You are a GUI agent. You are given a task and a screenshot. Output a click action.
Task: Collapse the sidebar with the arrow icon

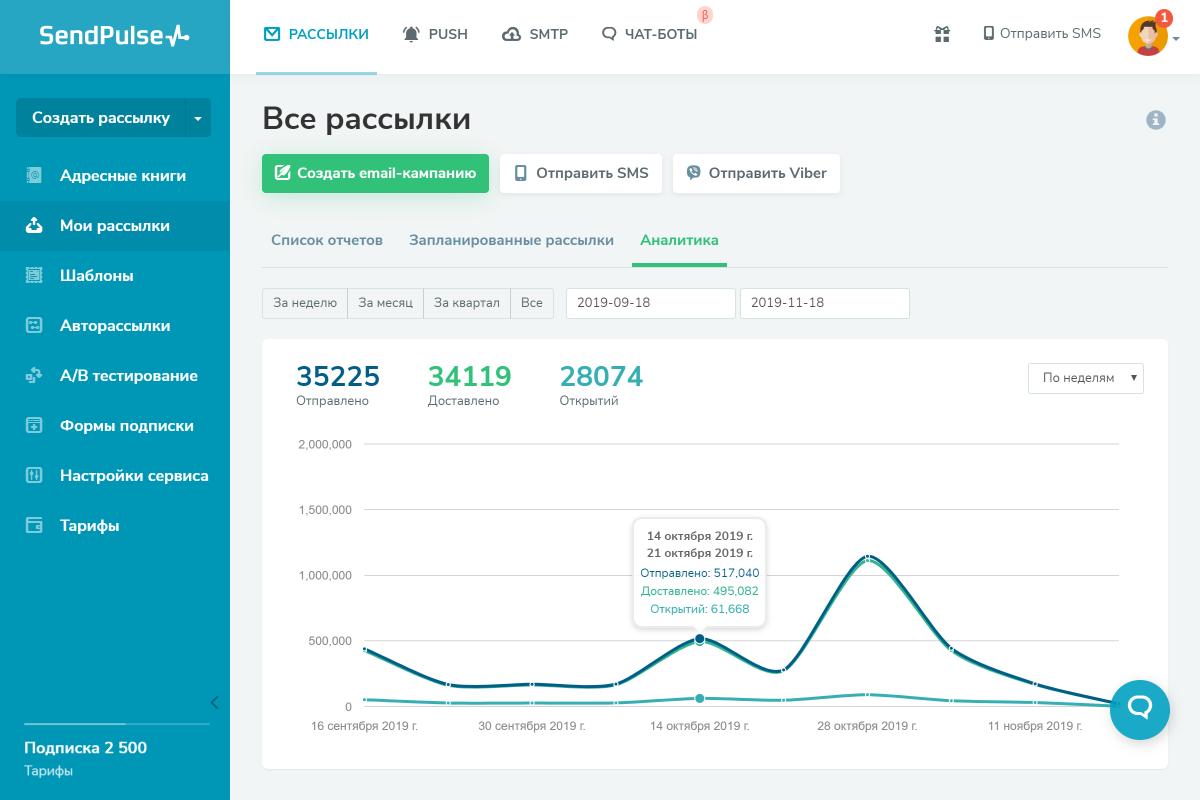click(214, 702)
